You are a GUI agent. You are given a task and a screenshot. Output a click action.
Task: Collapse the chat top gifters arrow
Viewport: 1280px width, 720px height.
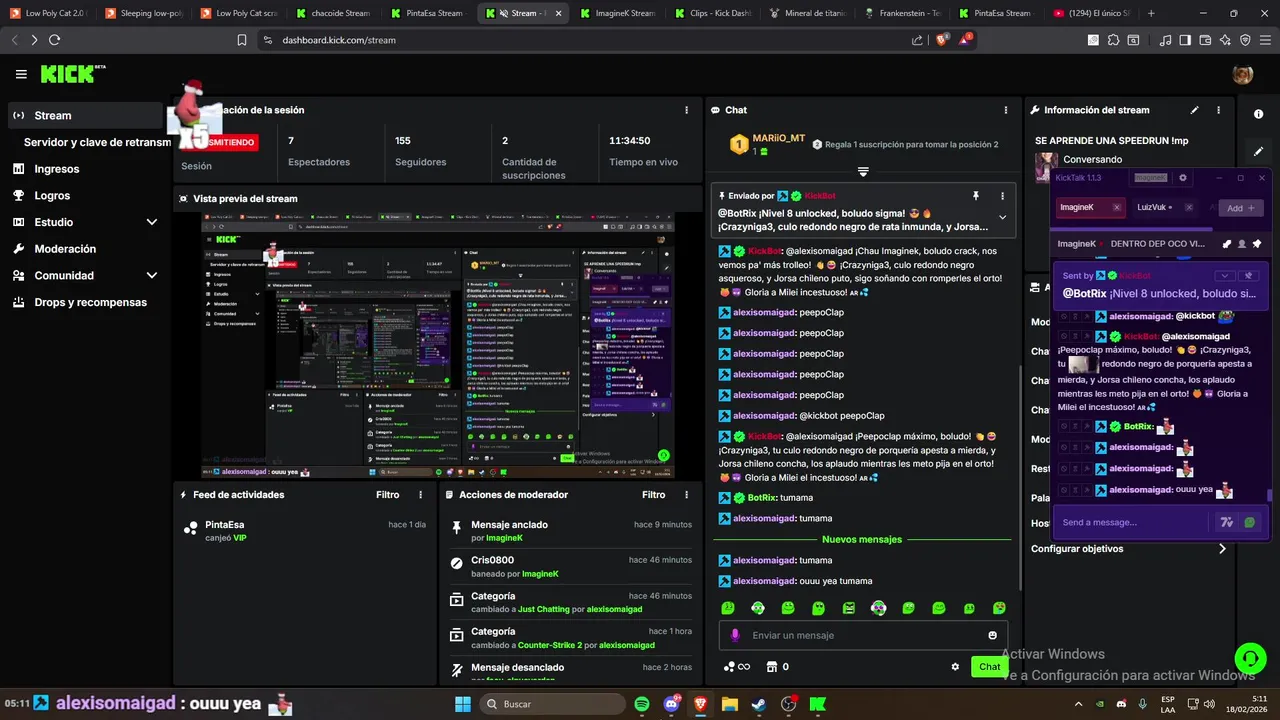(863, 172)
